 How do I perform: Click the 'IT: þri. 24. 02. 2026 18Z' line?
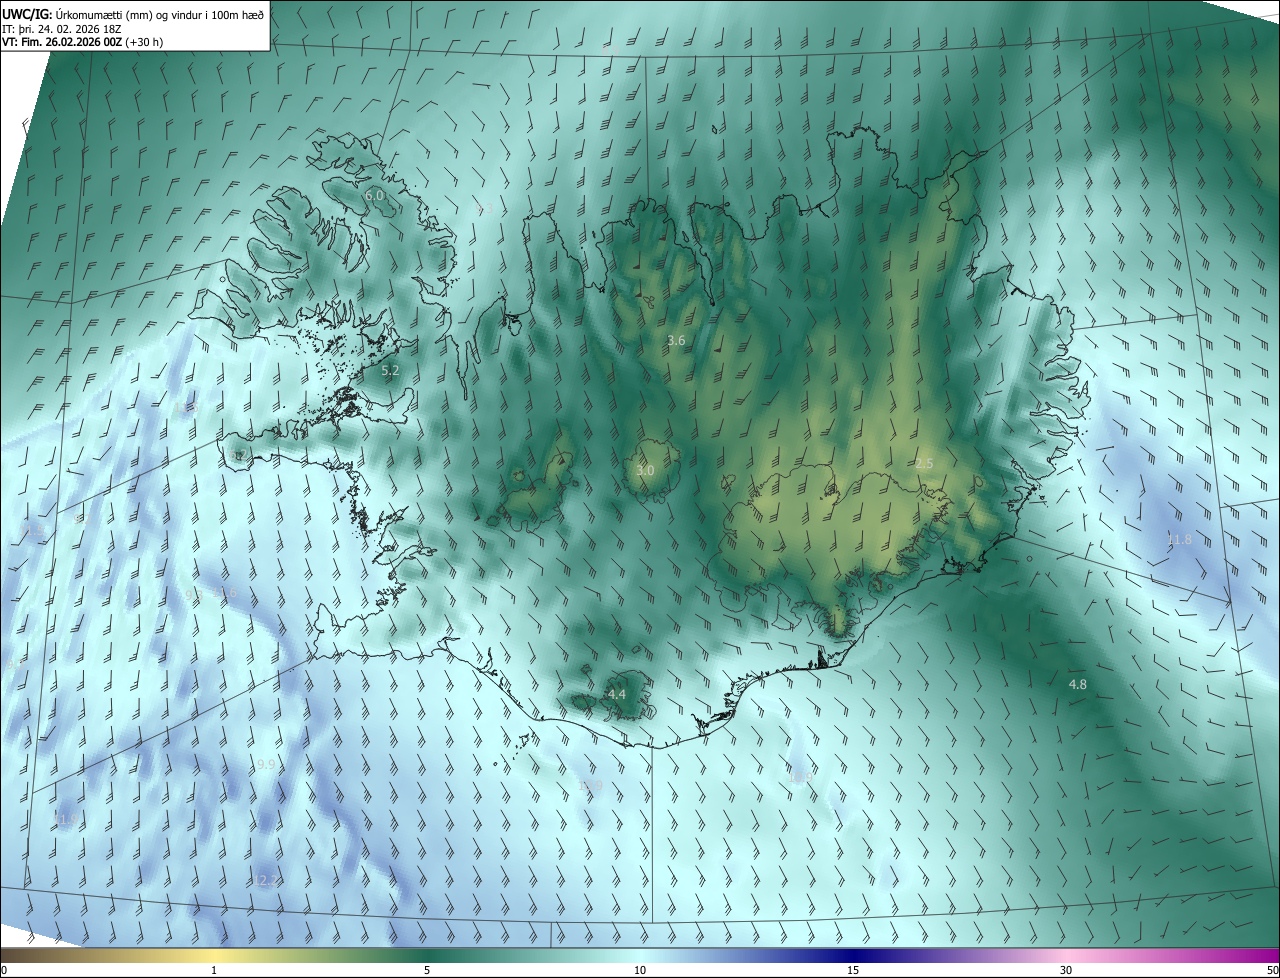[x=61, y=29]
